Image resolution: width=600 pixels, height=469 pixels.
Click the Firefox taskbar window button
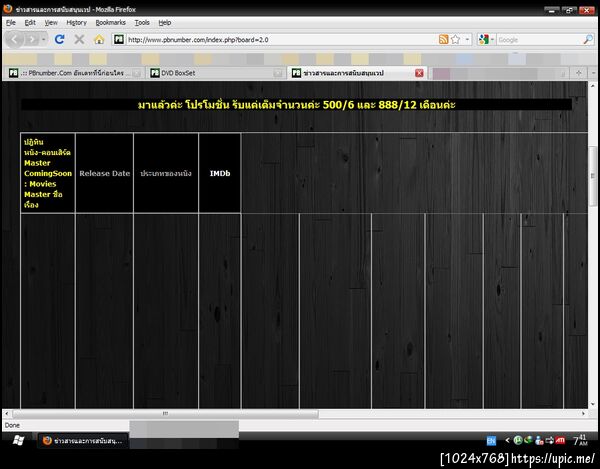point(83,441)
